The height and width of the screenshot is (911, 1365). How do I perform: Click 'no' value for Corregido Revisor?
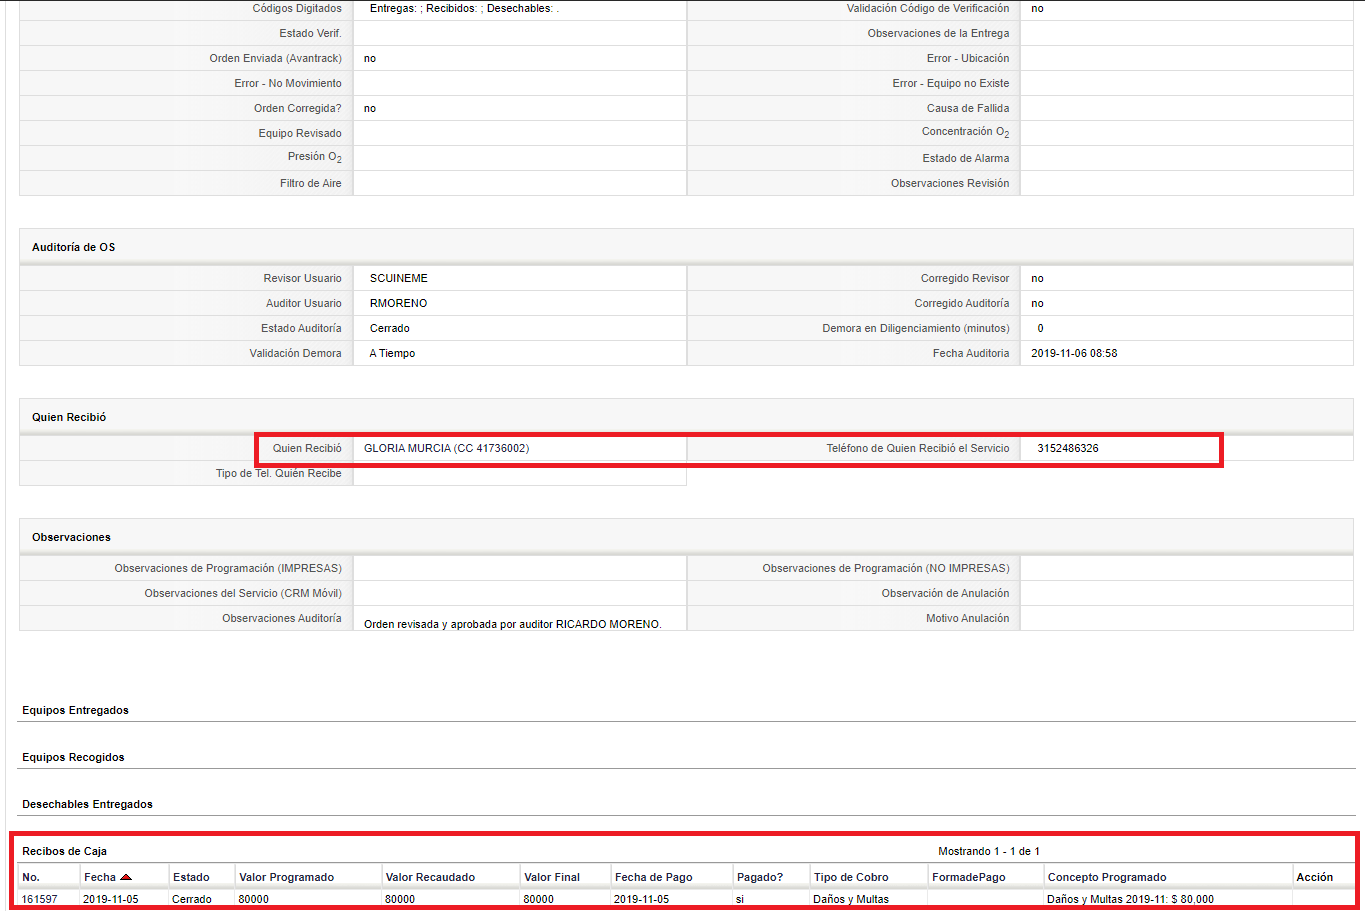(1037, 278)
